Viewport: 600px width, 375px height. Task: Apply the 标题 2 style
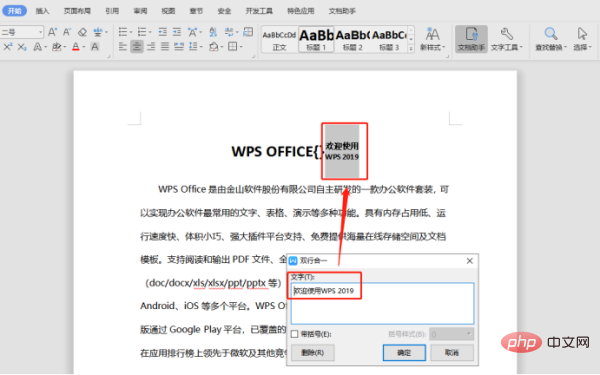coord(352,39)
